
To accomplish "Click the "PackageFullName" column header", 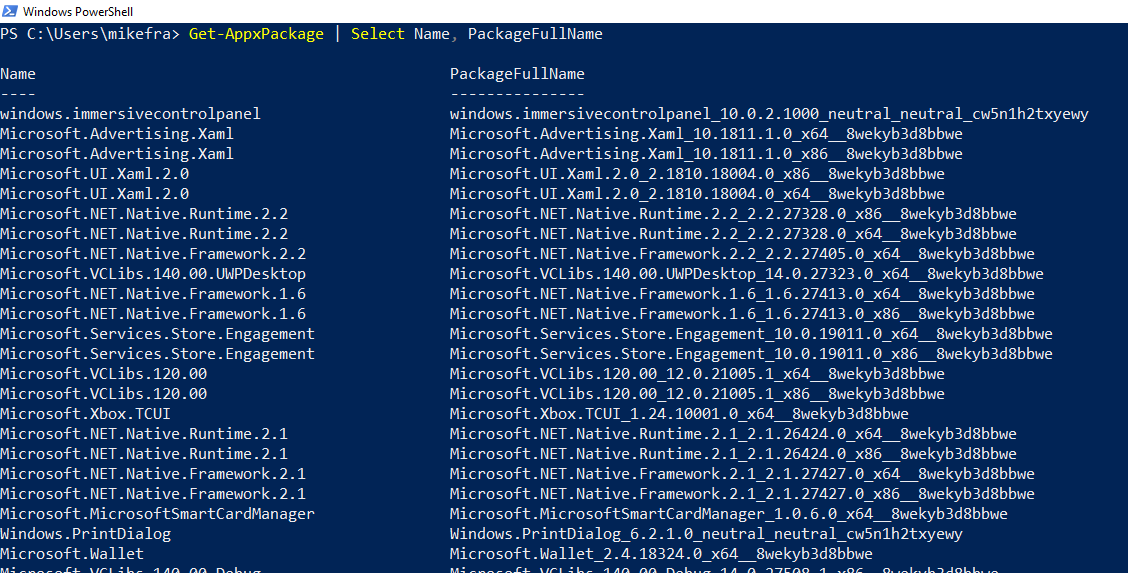I will pyautogui.click(x=517, y=73).
